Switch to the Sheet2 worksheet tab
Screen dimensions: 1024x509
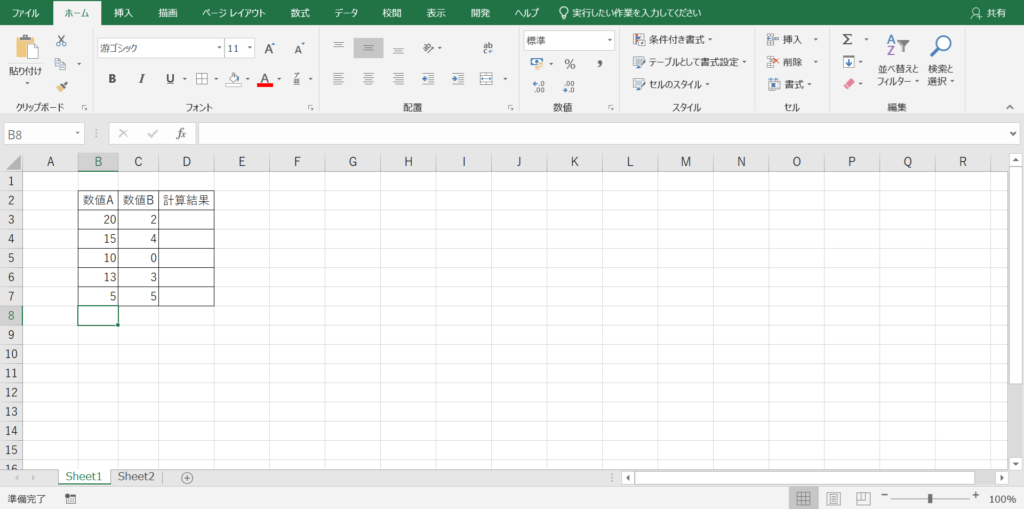coord(136,477)
